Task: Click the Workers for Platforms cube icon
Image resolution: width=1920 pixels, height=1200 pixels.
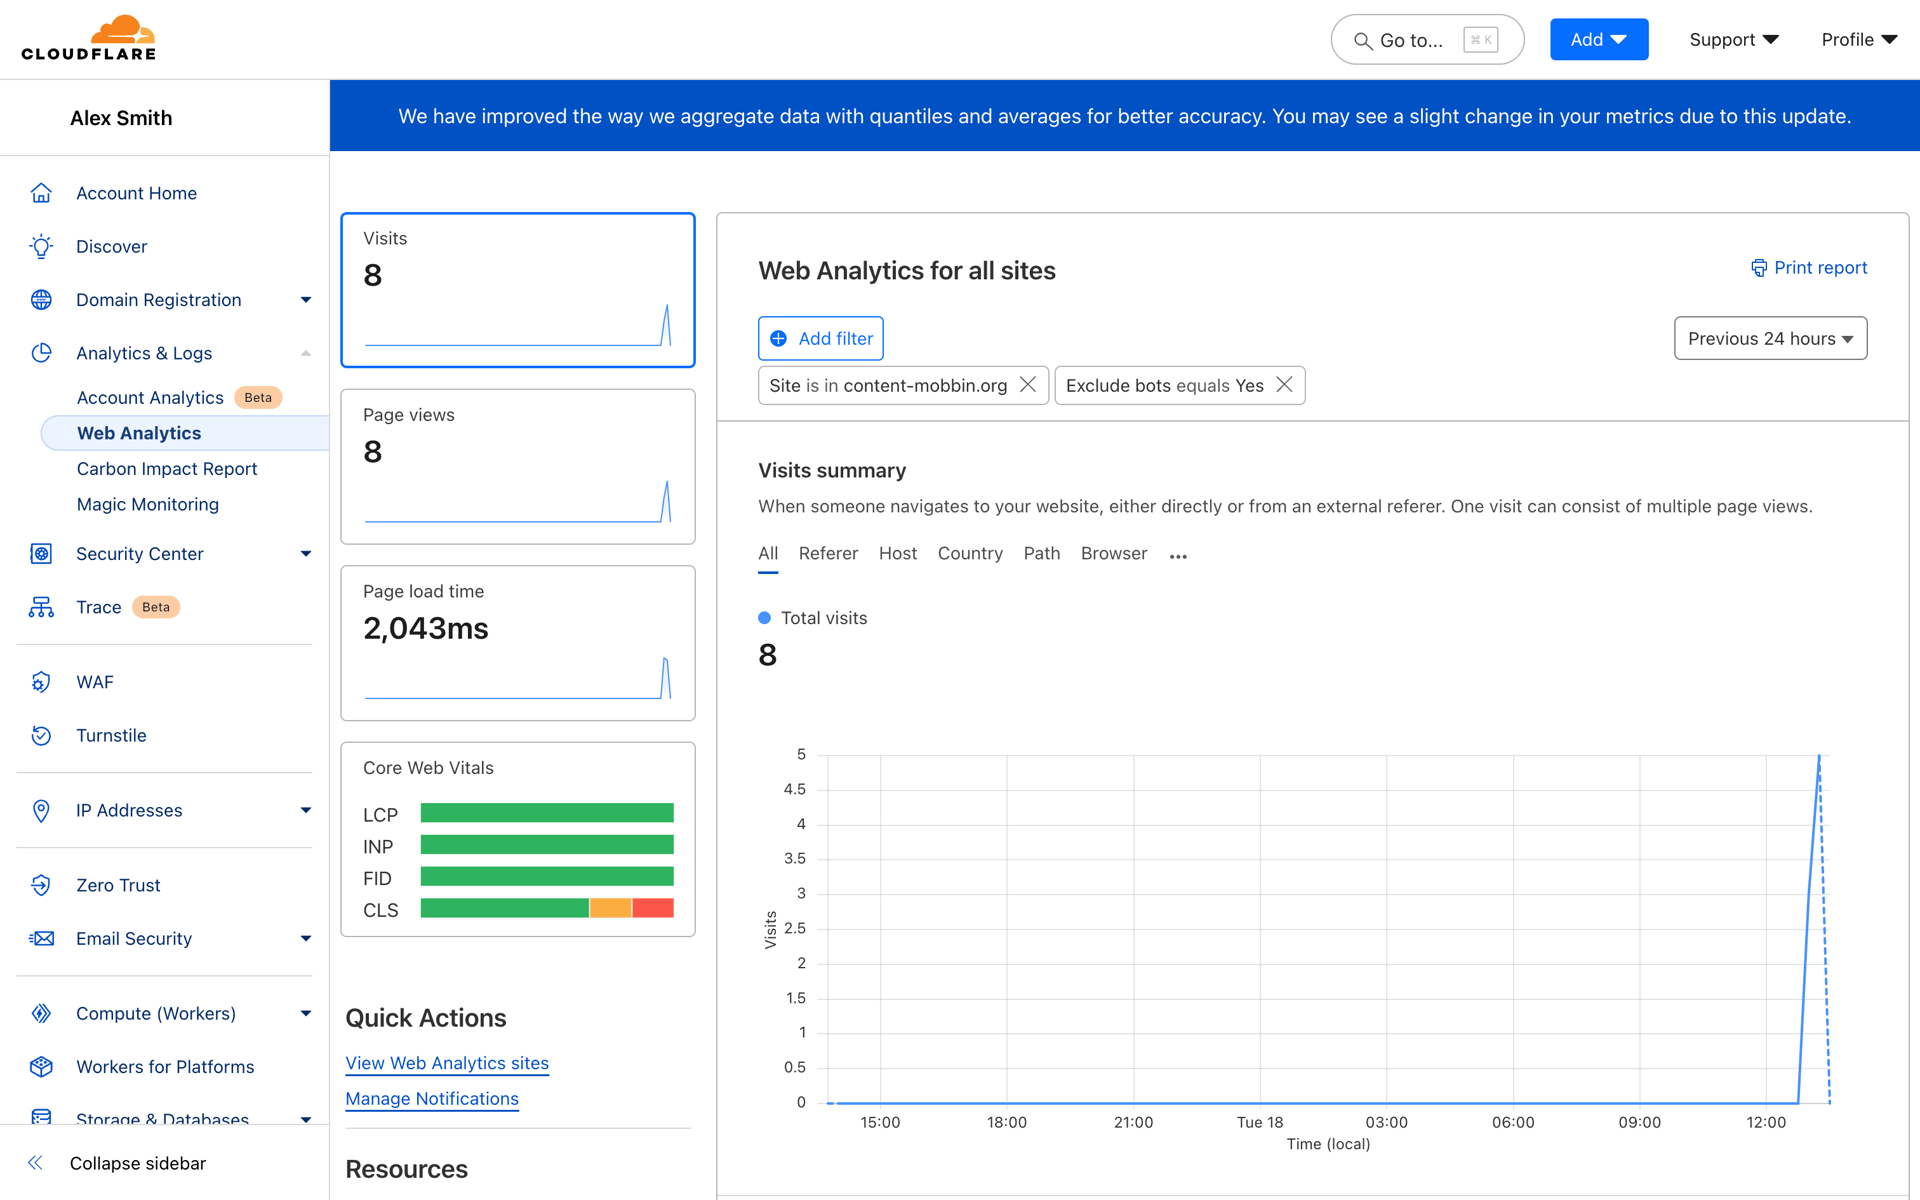Action: click(41, 1067)
